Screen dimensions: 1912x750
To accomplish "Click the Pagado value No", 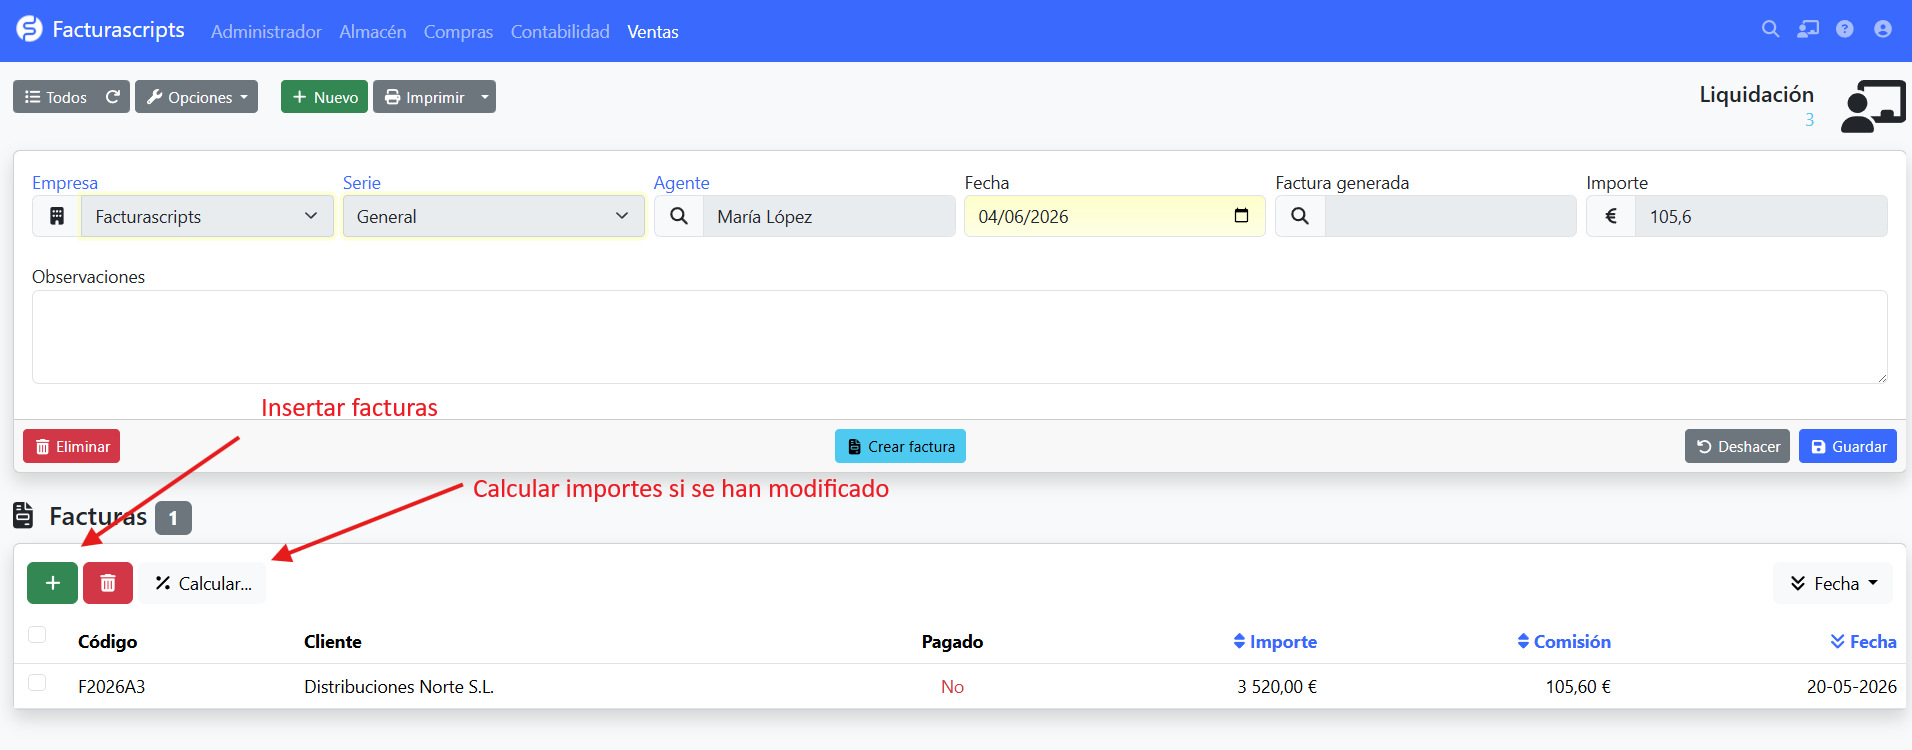I will [952, 687].
